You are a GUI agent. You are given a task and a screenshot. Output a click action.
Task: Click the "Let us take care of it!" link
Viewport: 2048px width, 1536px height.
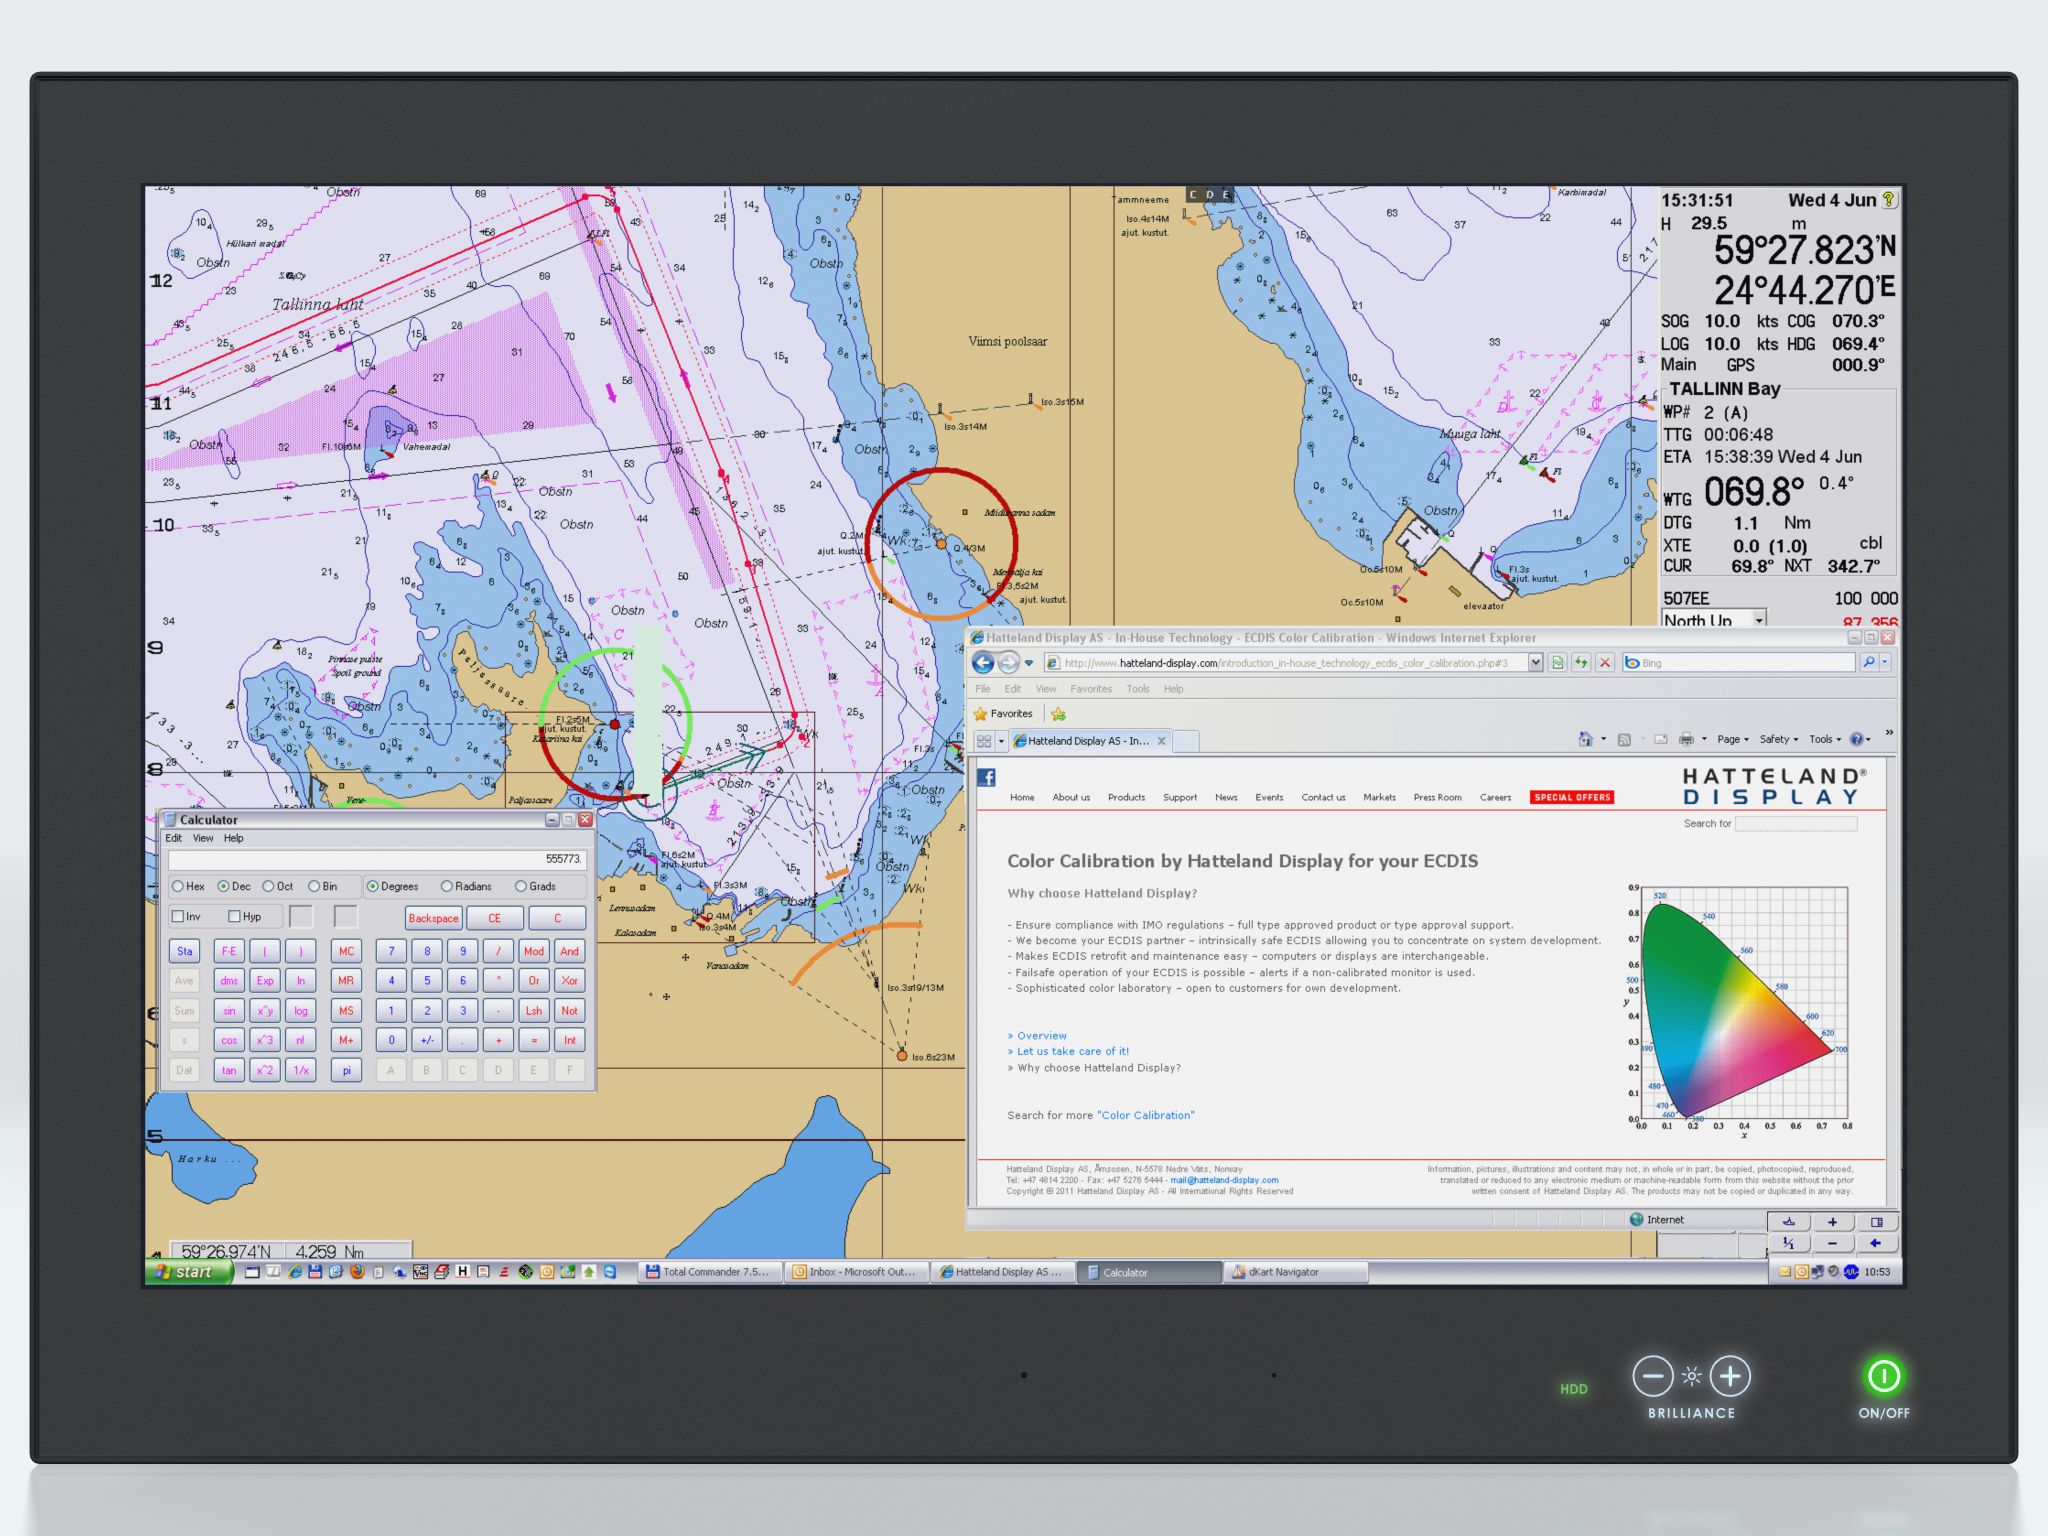[1072, 1051]
